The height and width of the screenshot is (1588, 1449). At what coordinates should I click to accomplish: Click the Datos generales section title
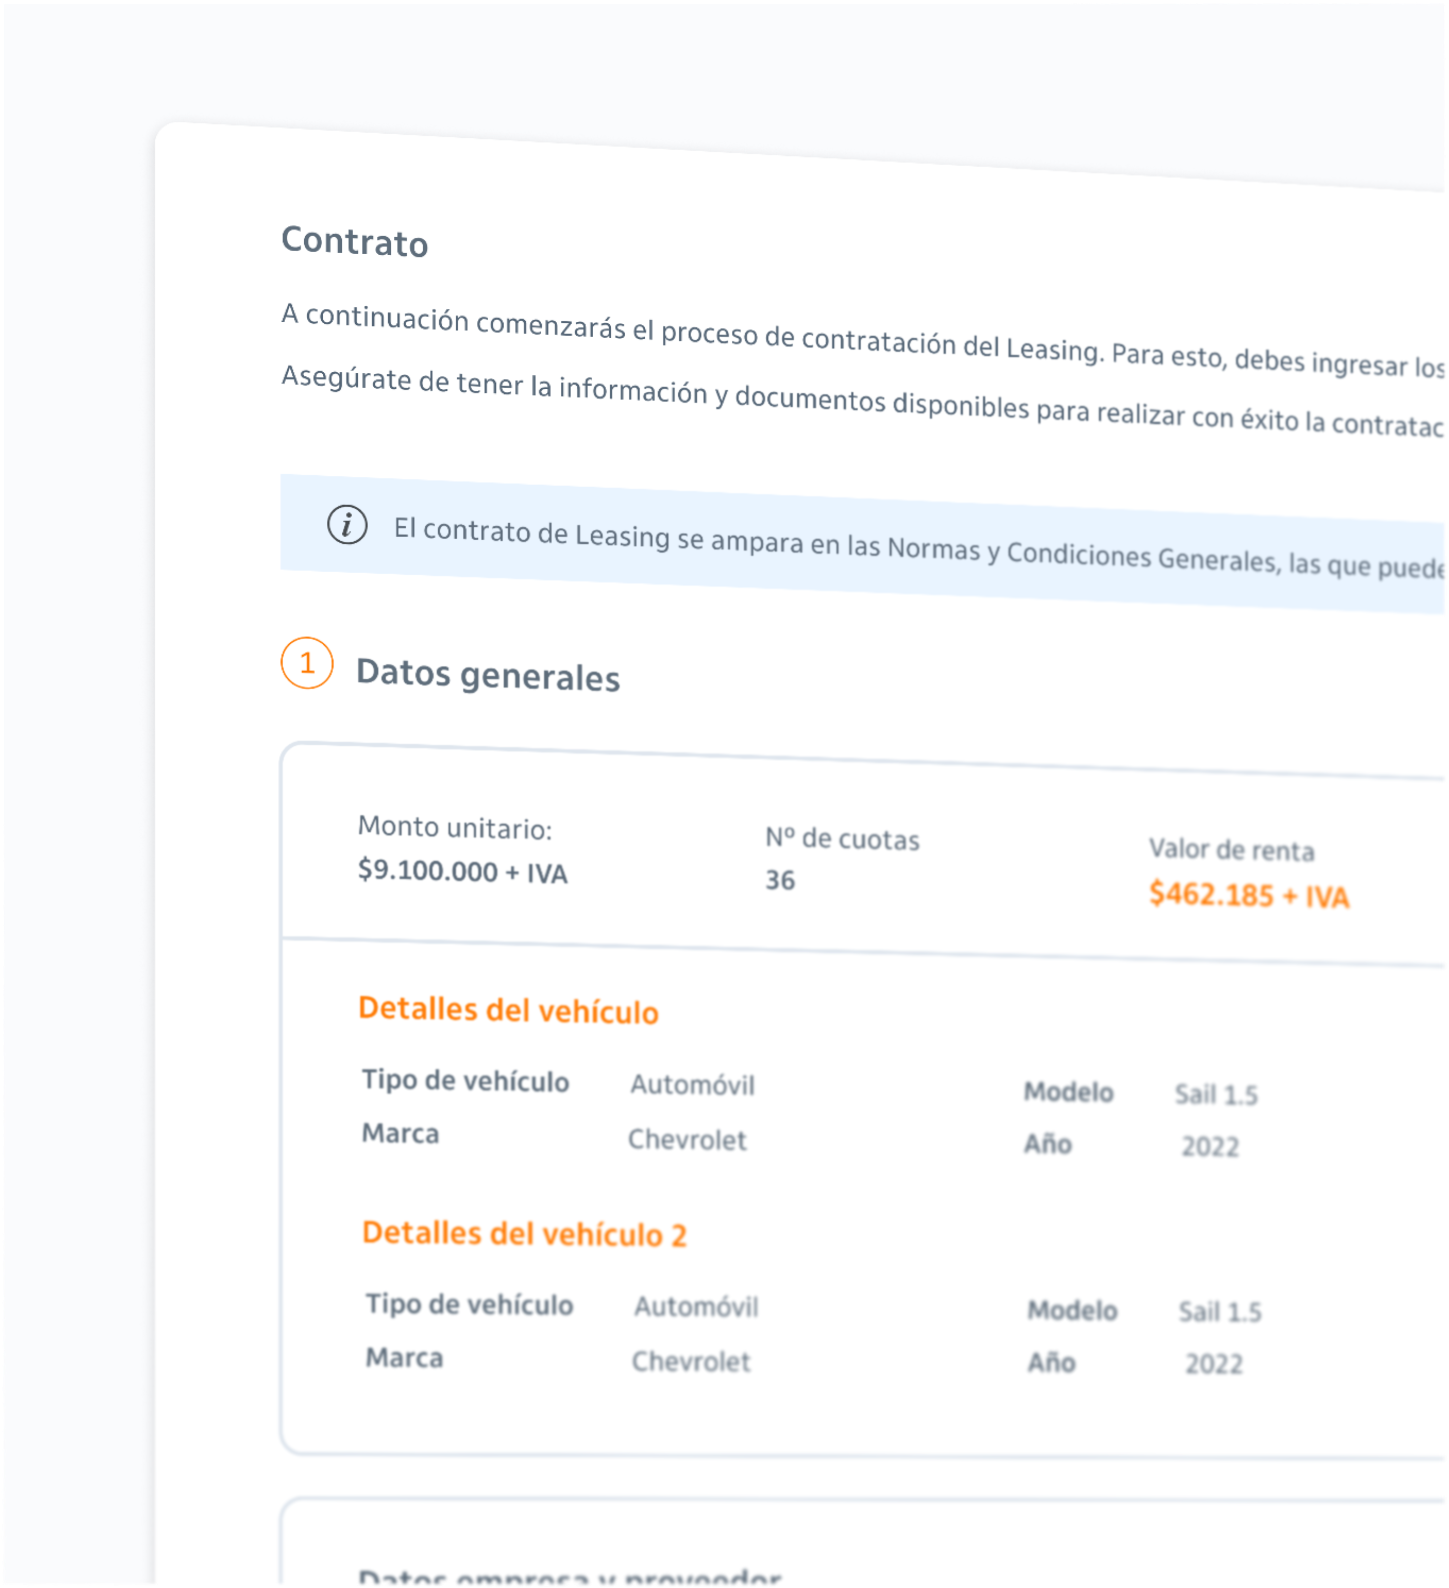(488, 675)
